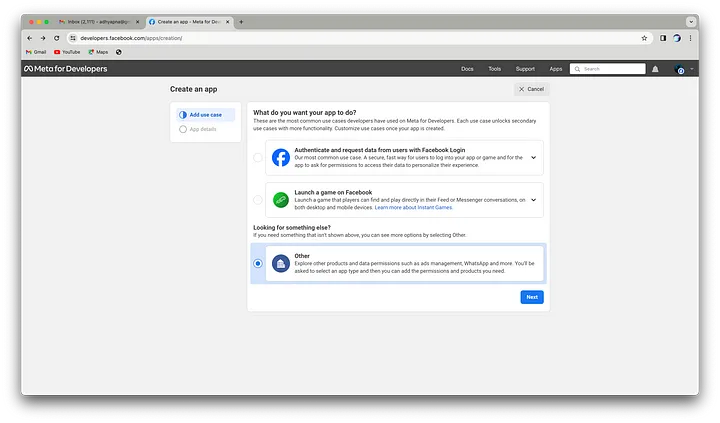The height and width of the screenshot is (423, 720).
Task: Open the Gmail bookmark
Action: point(36,52)
